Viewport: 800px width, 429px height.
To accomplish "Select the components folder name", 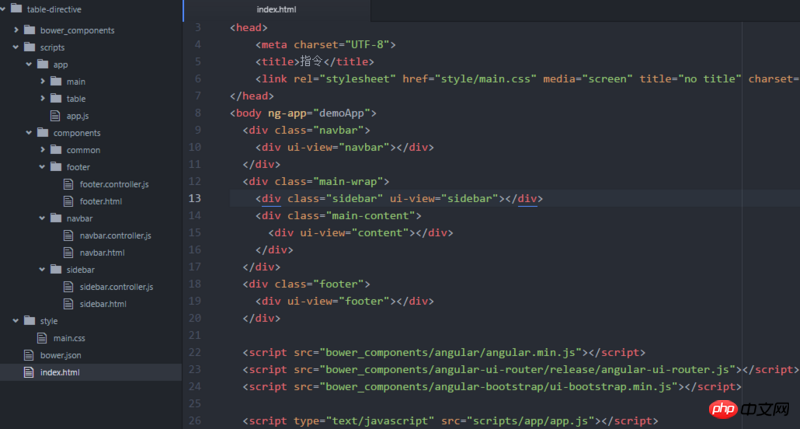I will pos(77,133).
